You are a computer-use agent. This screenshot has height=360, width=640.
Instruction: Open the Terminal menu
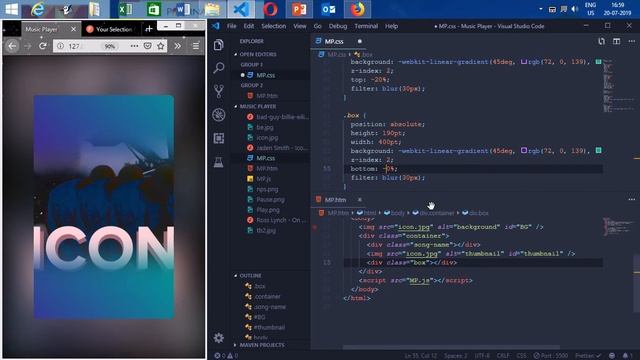[366, 26]
